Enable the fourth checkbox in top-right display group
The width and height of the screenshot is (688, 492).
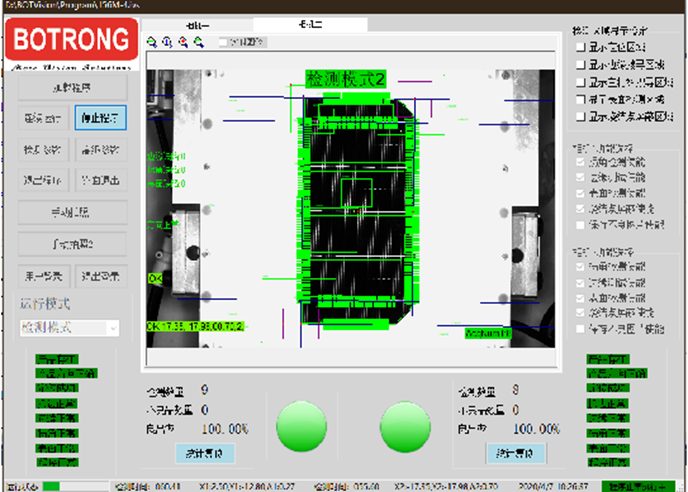tap(580, 100)
